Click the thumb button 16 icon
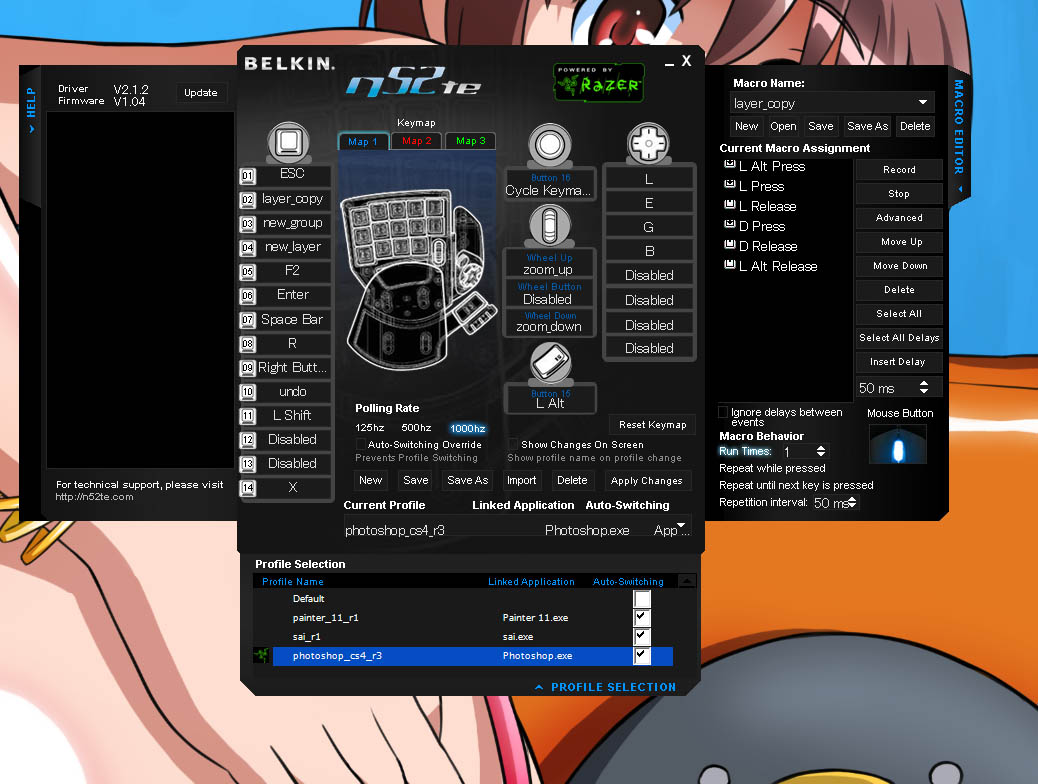1038x784 pixels. (549, 144)
